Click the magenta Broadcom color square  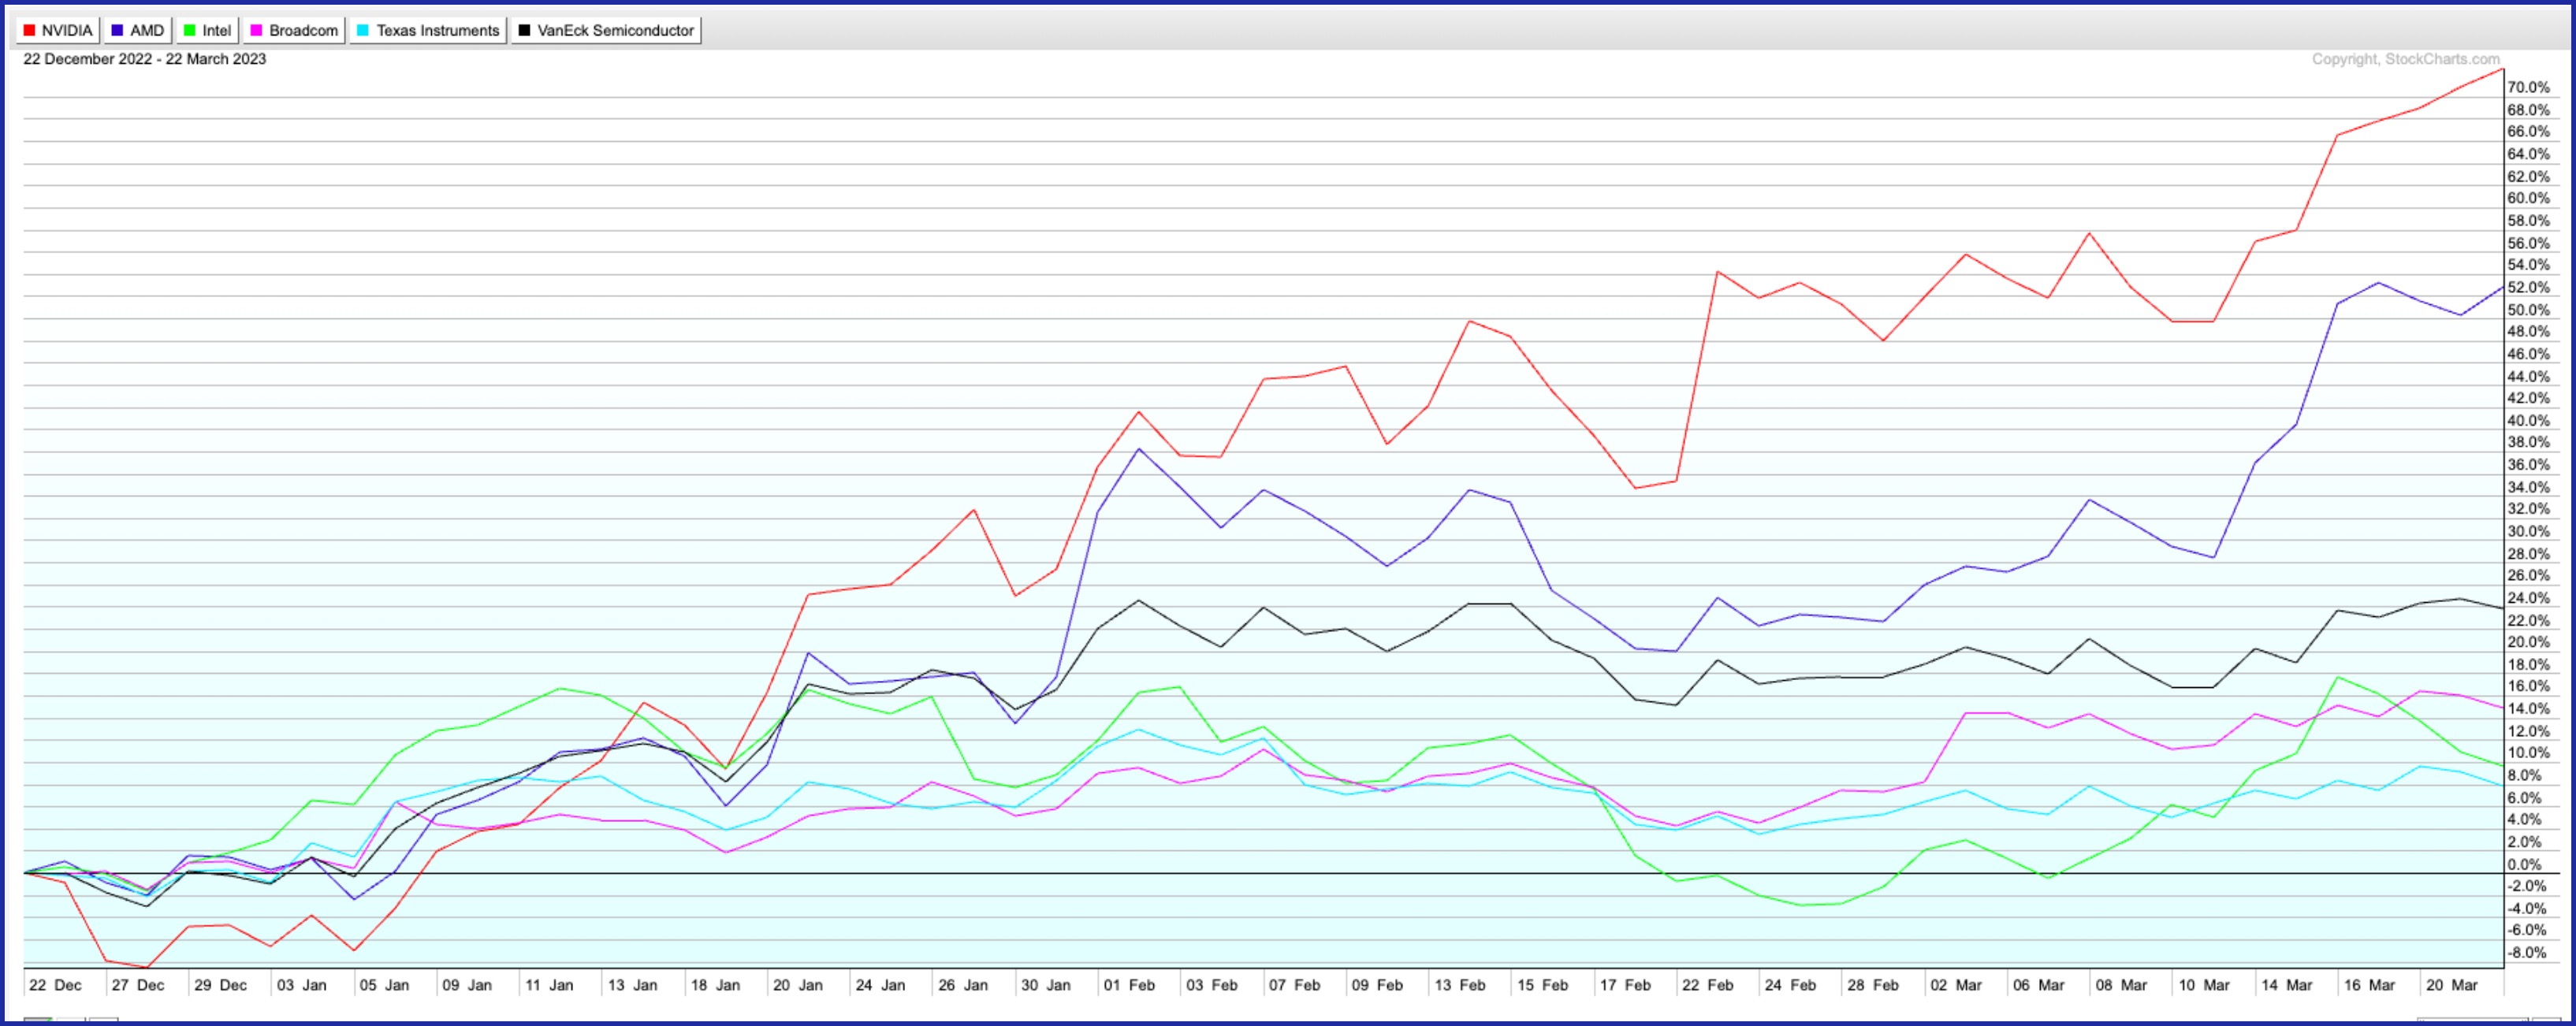coord(256,31)
